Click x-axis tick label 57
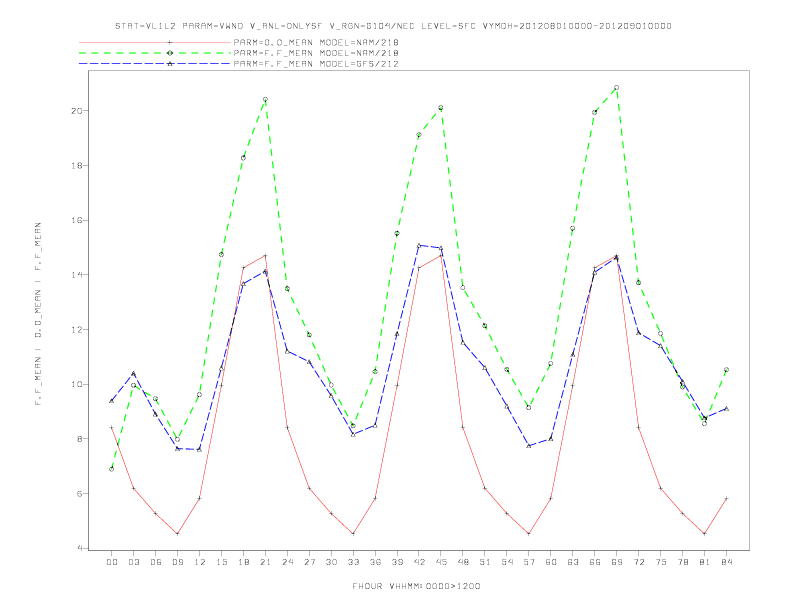The width and height of the screenshot is (792, 612). click(529, 562)
